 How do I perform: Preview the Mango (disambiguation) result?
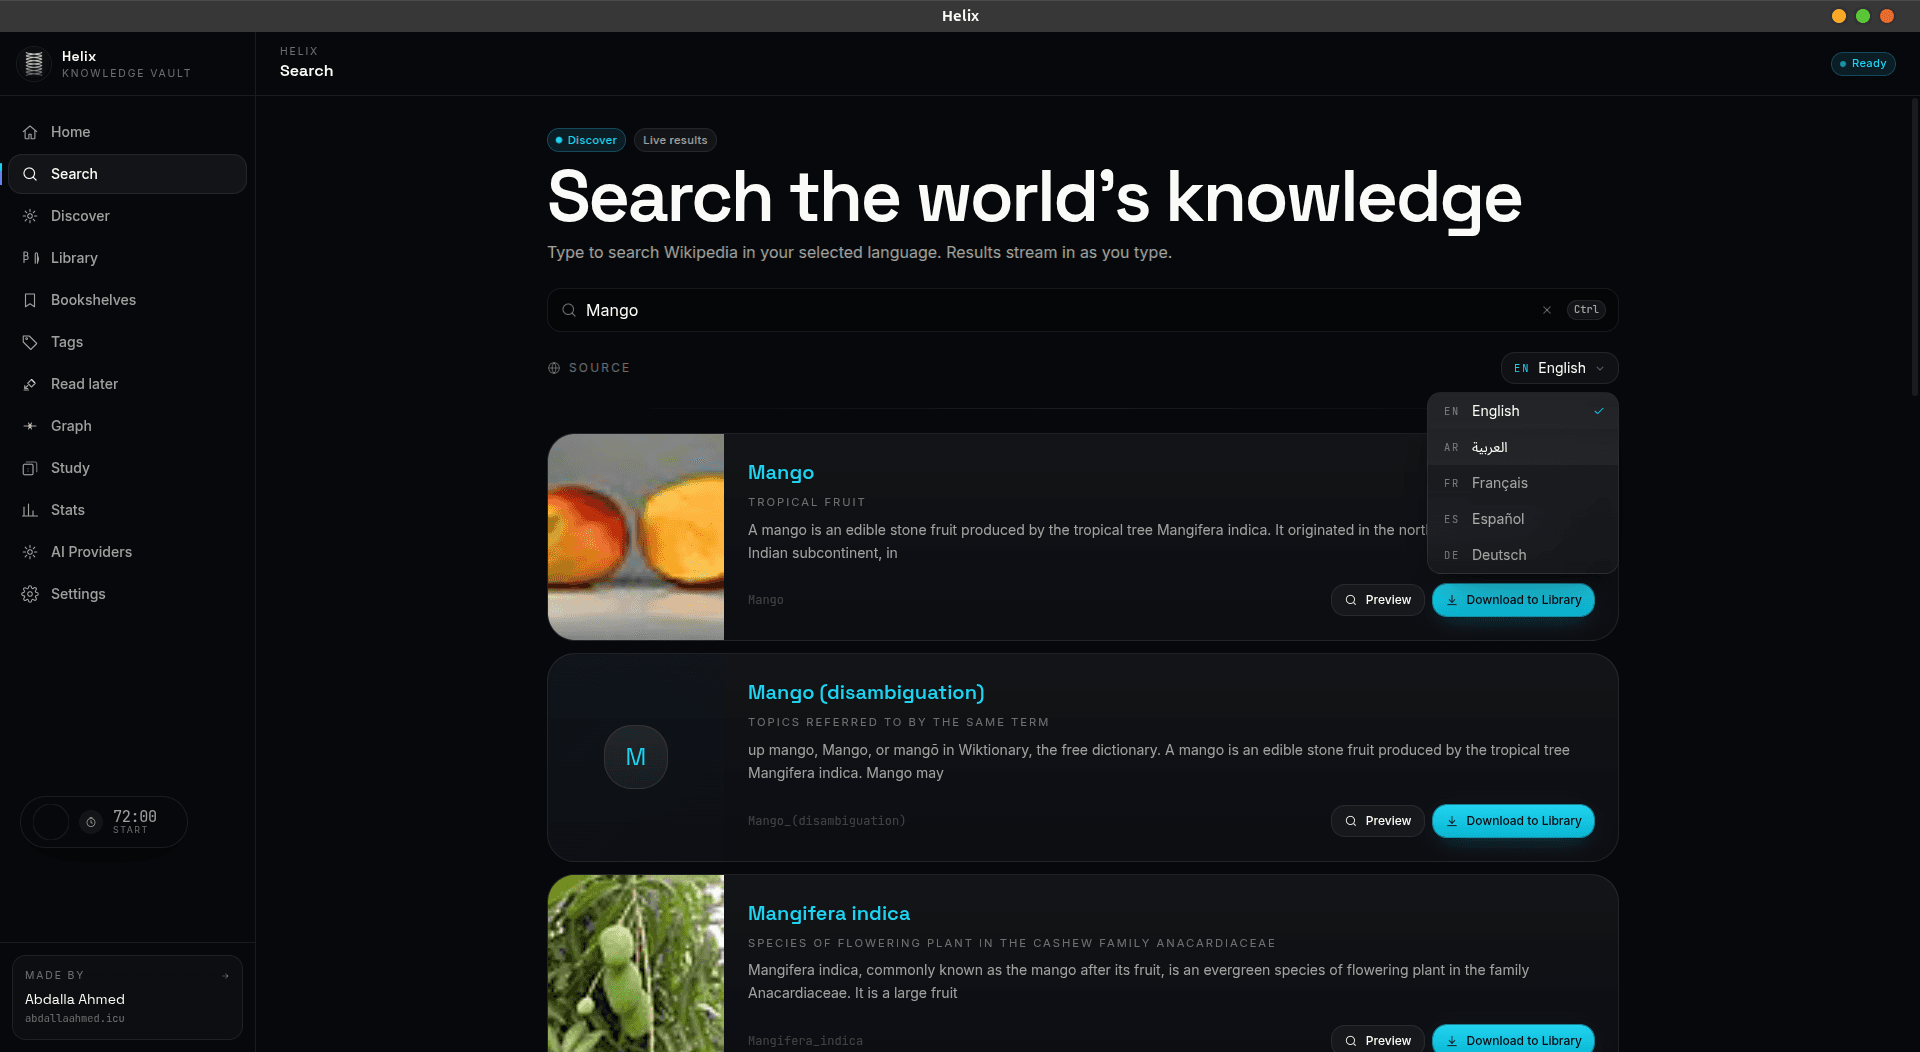[x=1377, y=821]
